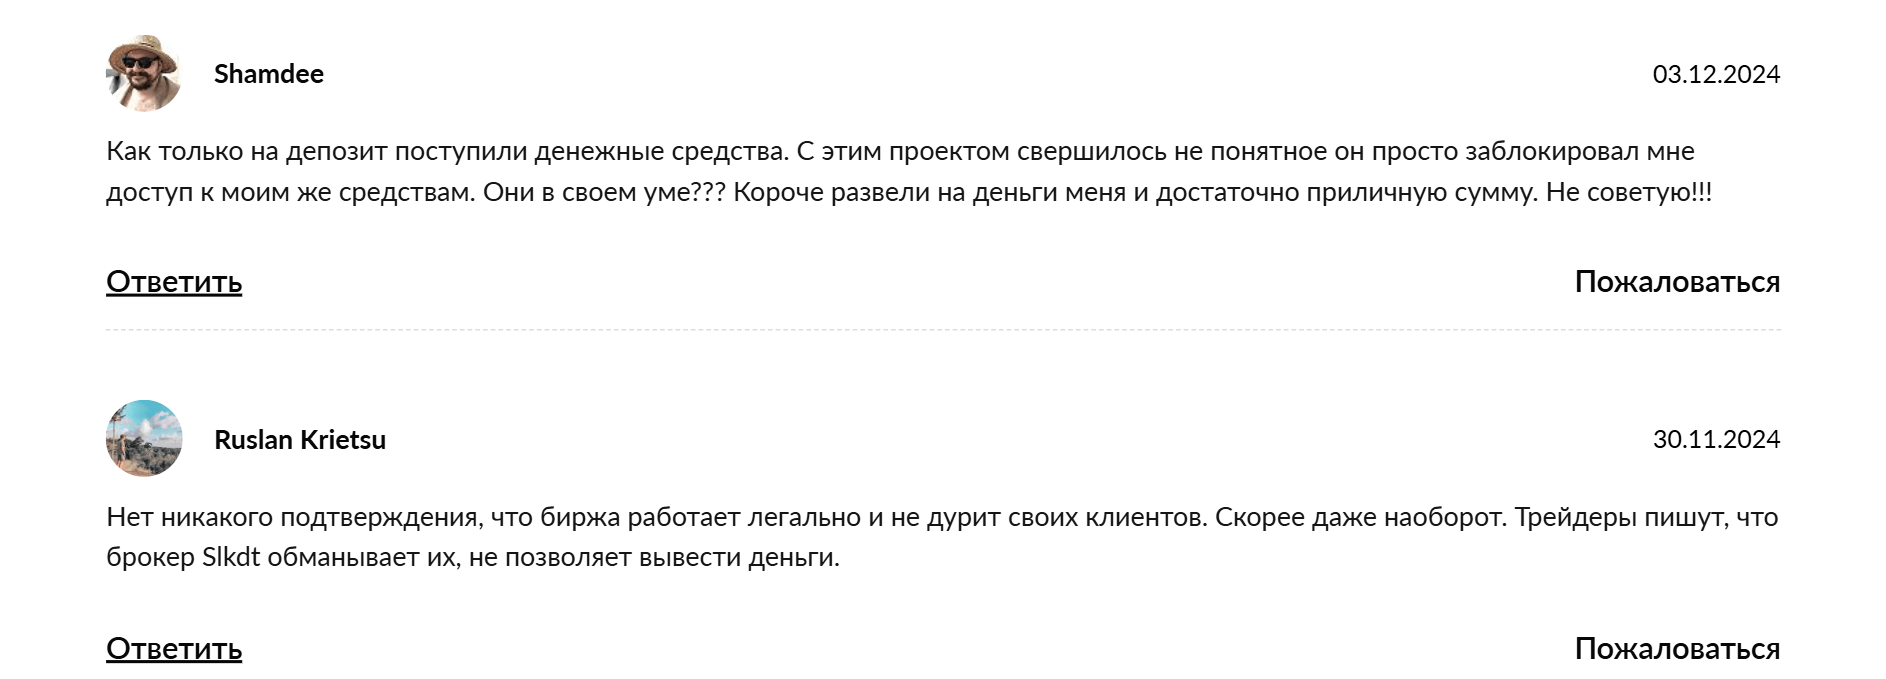1886x679 pixels.
Task: Report Ruslan Krietsu's review with Пожаловаться
Action: point(1677,648)
